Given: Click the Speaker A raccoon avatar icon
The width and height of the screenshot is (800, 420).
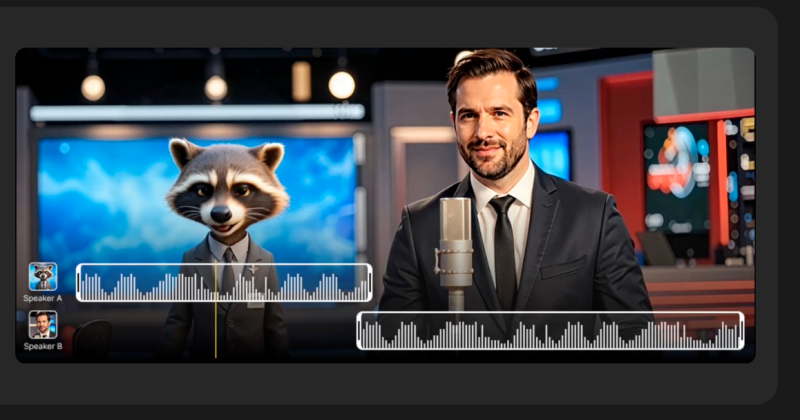Looking at the screenshot, I should pyautogui.click(x=43, y=276).
